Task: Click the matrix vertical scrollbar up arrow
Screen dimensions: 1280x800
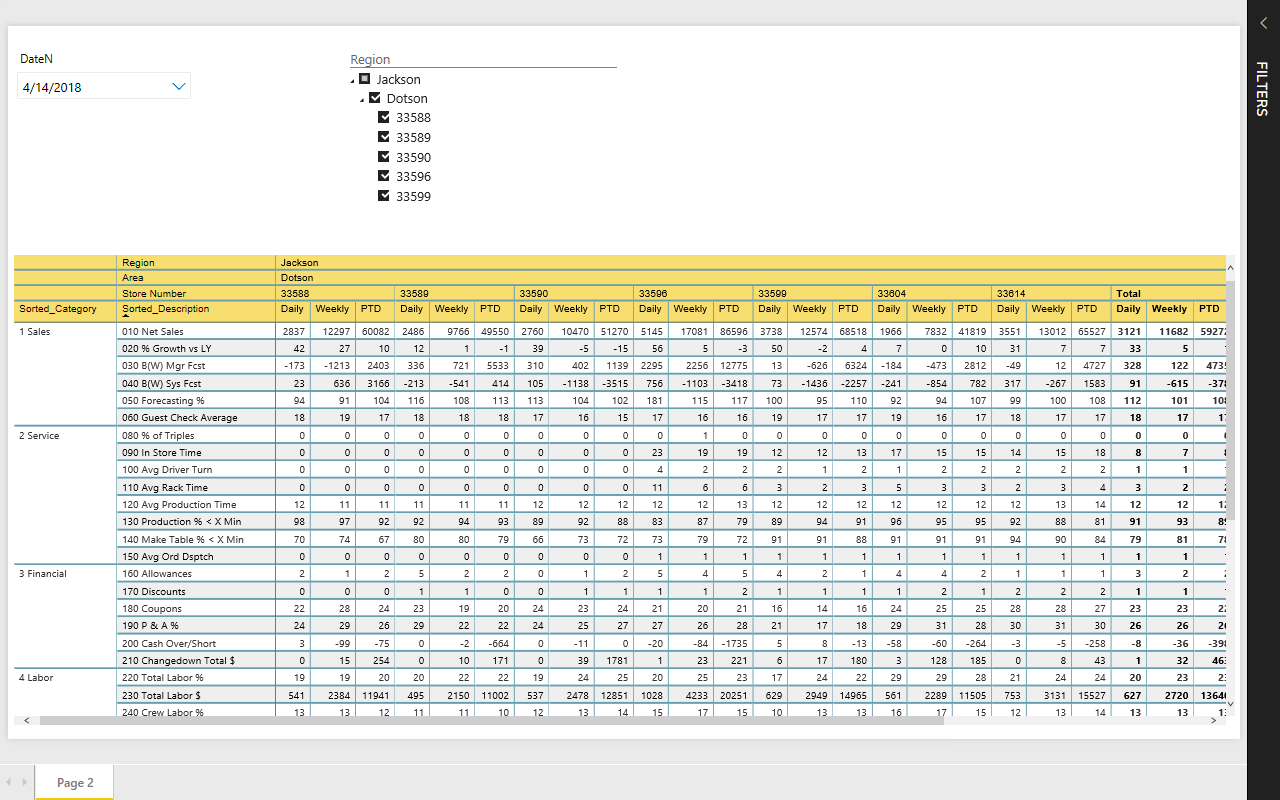Action: click(1230, 267)
